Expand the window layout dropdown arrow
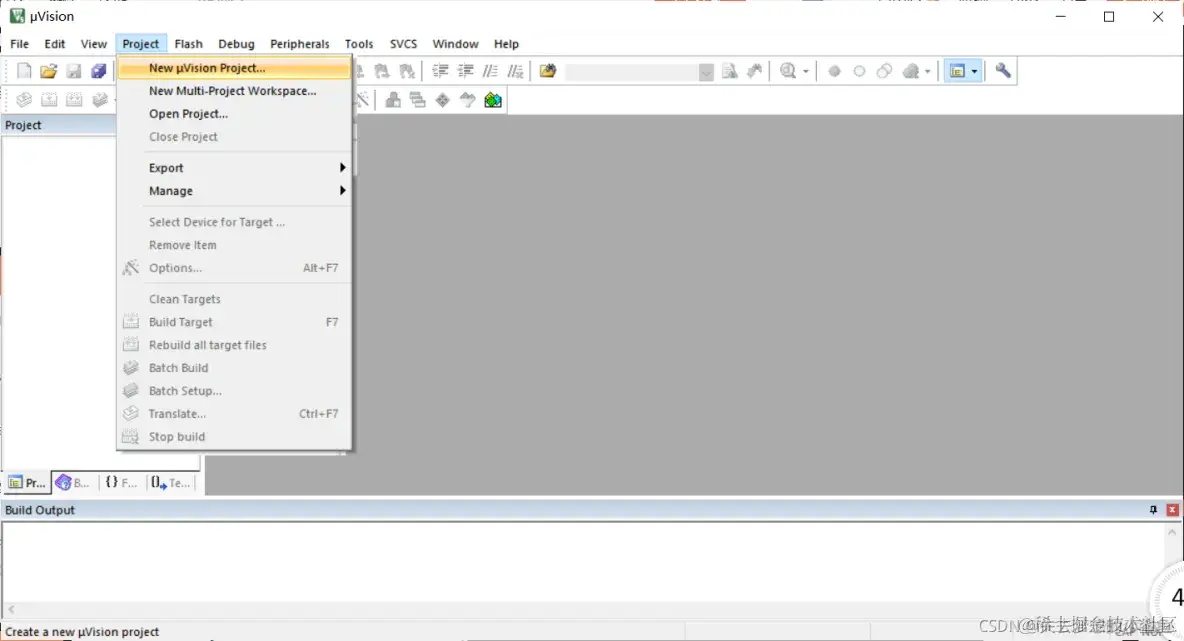This screenshot has width=1184, height=641. 974,72
